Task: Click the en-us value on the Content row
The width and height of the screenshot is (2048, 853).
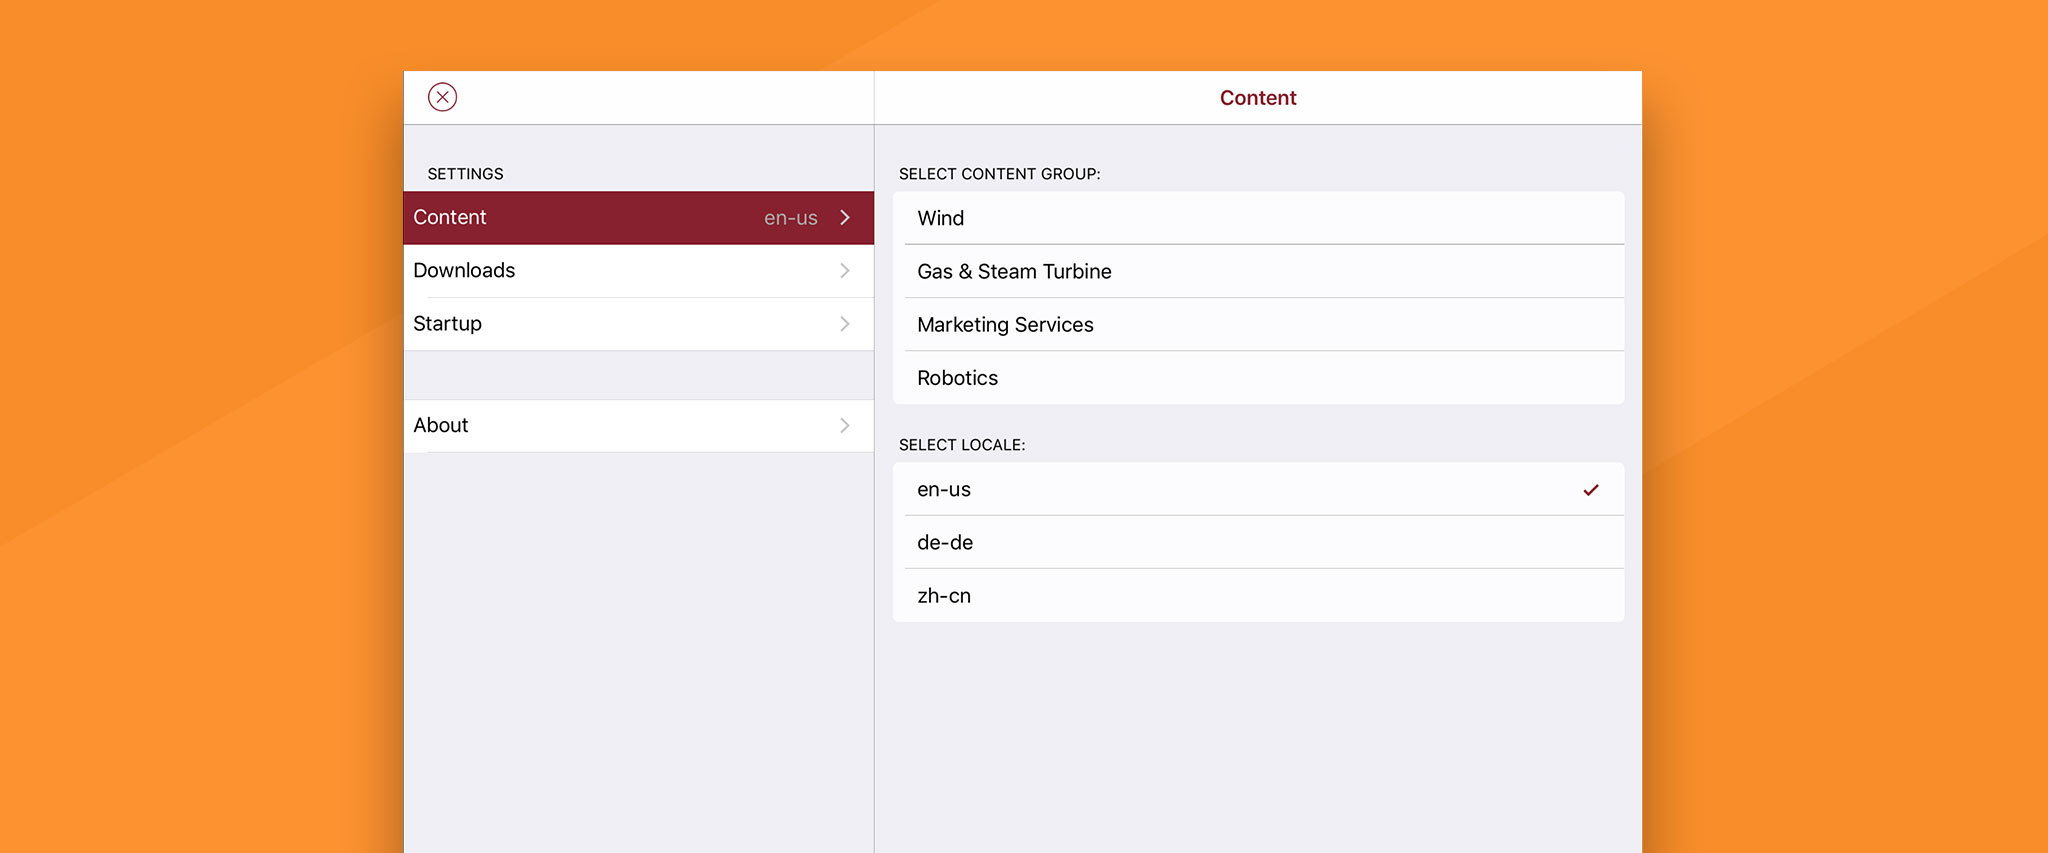Action: (x=791, y=218)
